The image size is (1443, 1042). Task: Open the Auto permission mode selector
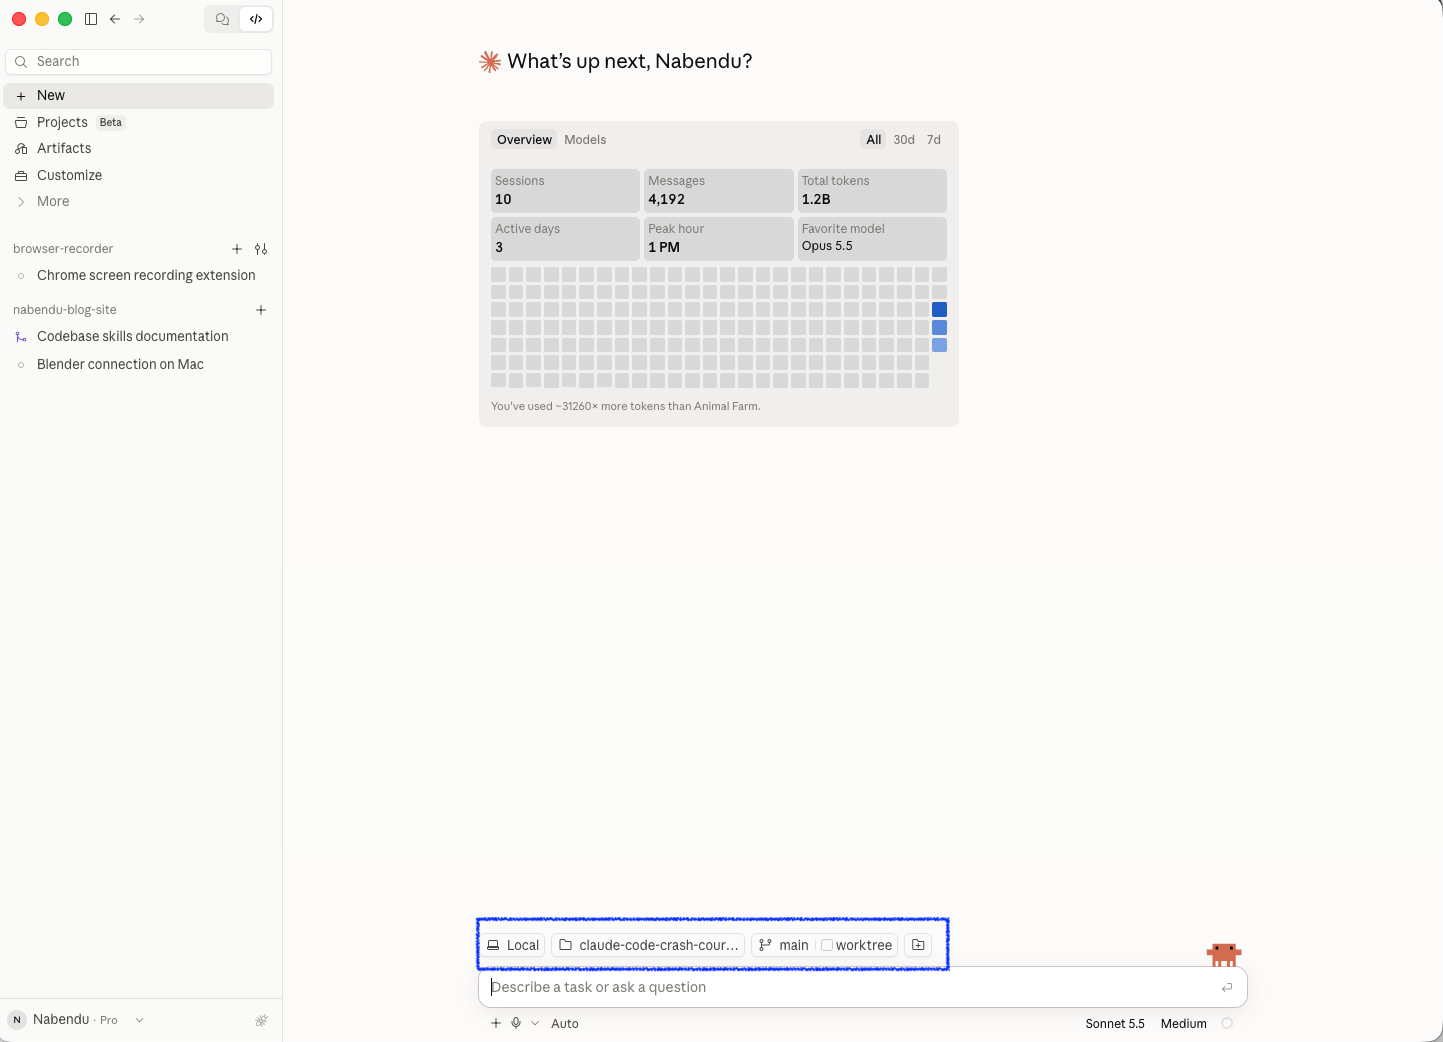[x=565, y=1023]
